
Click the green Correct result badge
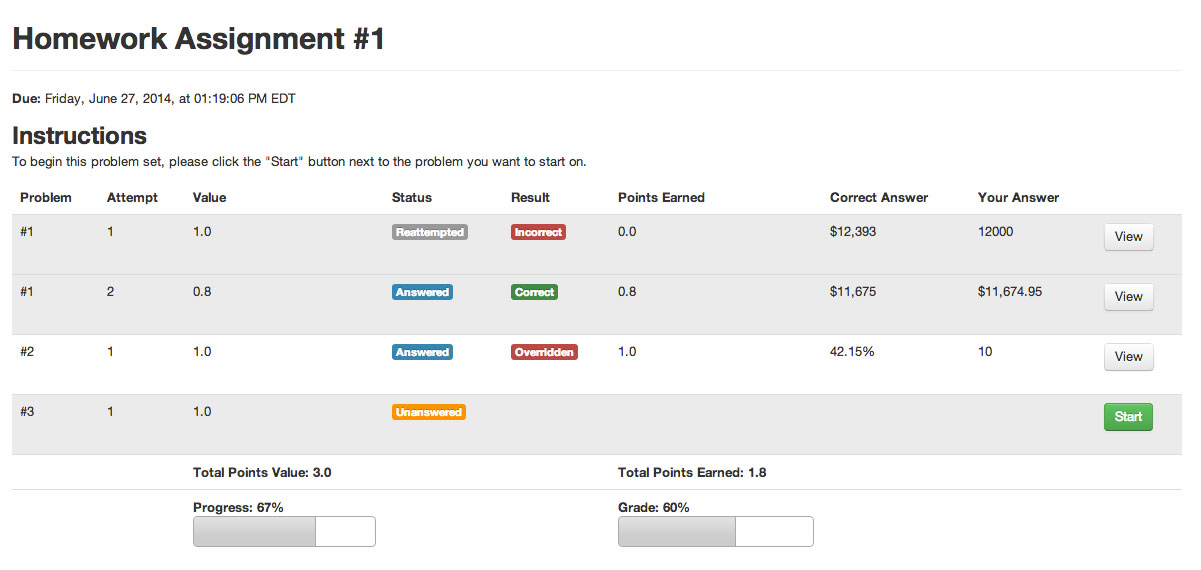tap(534, 292)
